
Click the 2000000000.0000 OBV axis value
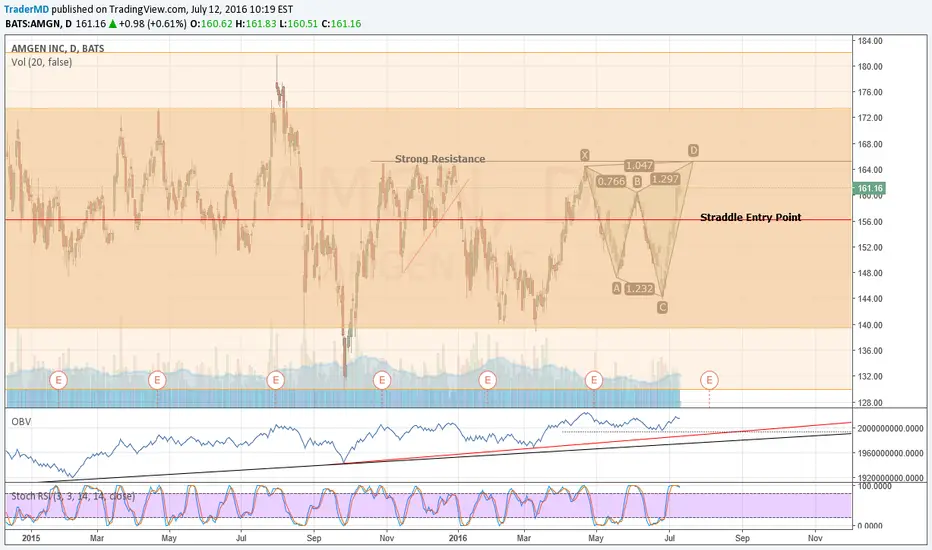(x=890, y=429)
